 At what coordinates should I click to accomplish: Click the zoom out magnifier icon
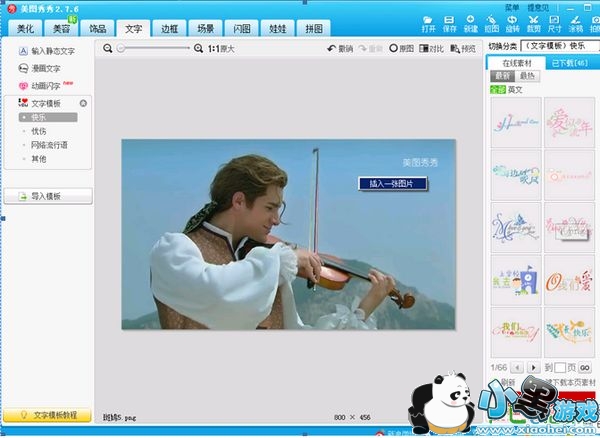[x=108, y=49]
